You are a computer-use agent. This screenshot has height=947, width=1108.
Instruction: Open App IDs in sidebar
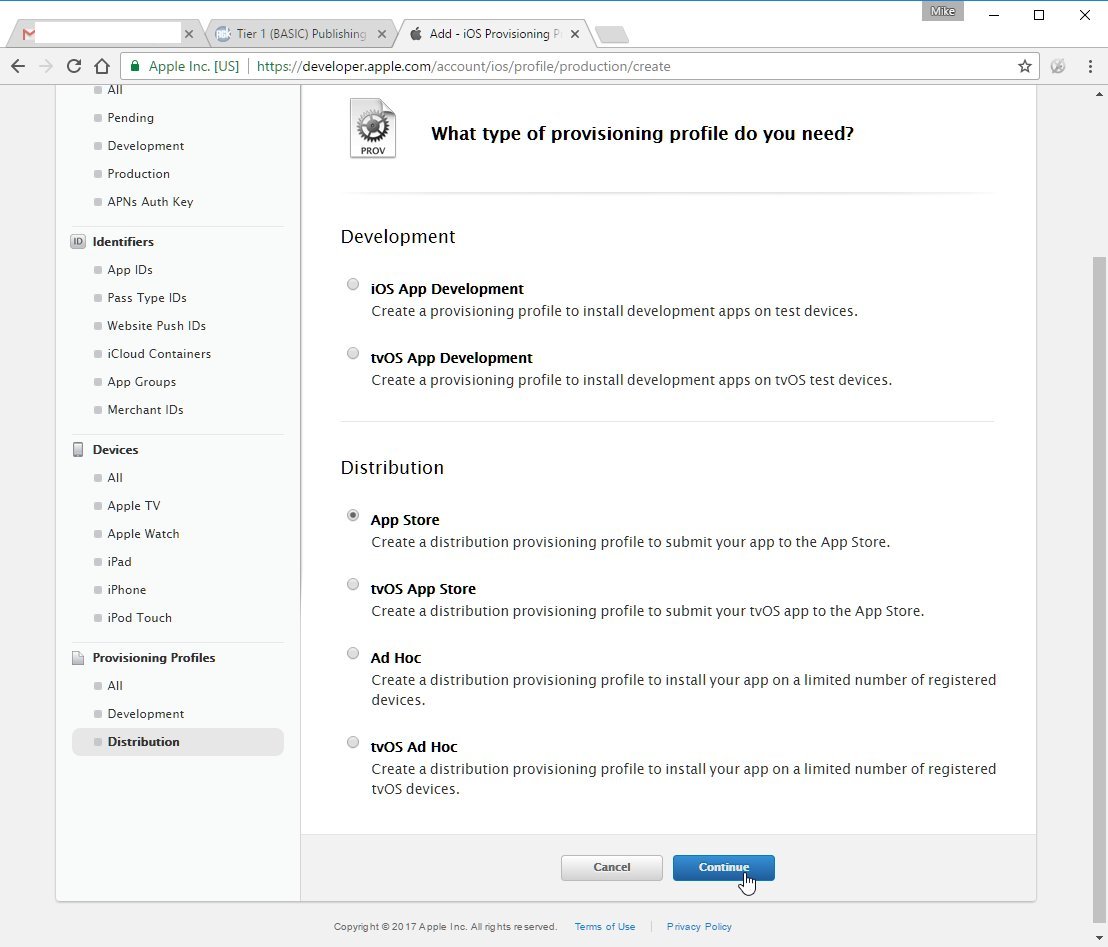tap(130, 270)
